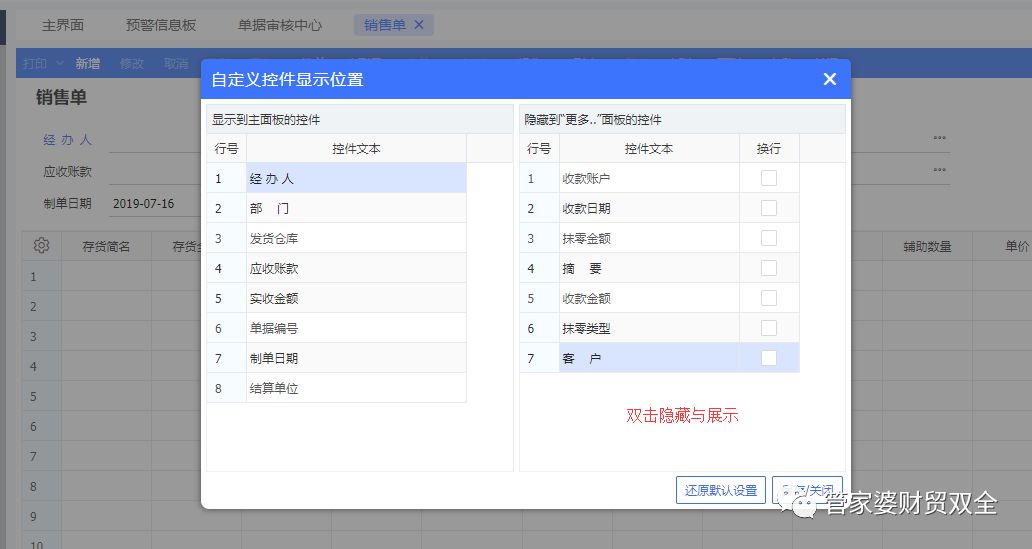This screenshot has width=1032, height=549.
Task: Select the 发货仓库 row in displayed controls
Action: click(x=355, y=239)
